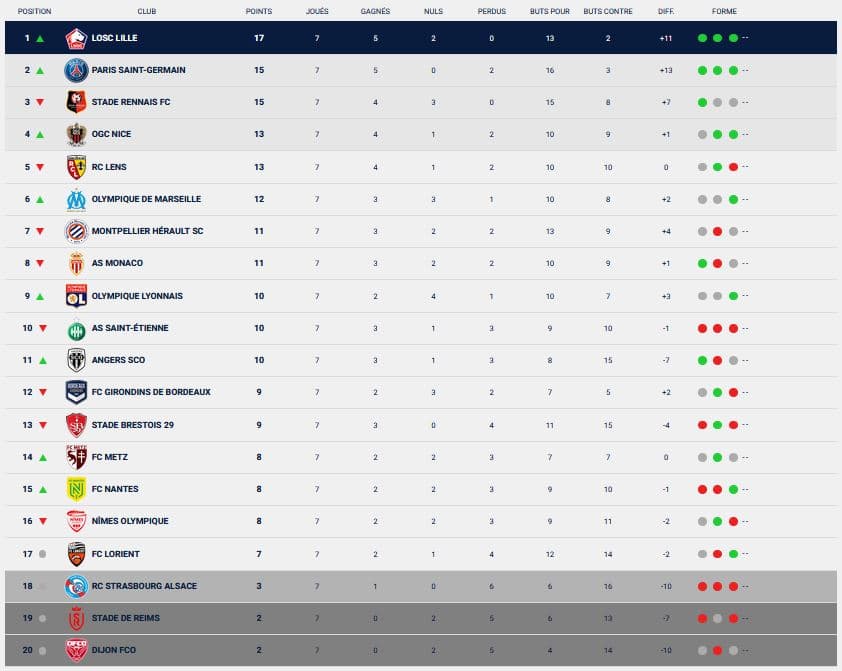Click the FC Lorient club crest
This screenshot has width=842, height=671.
76,554
